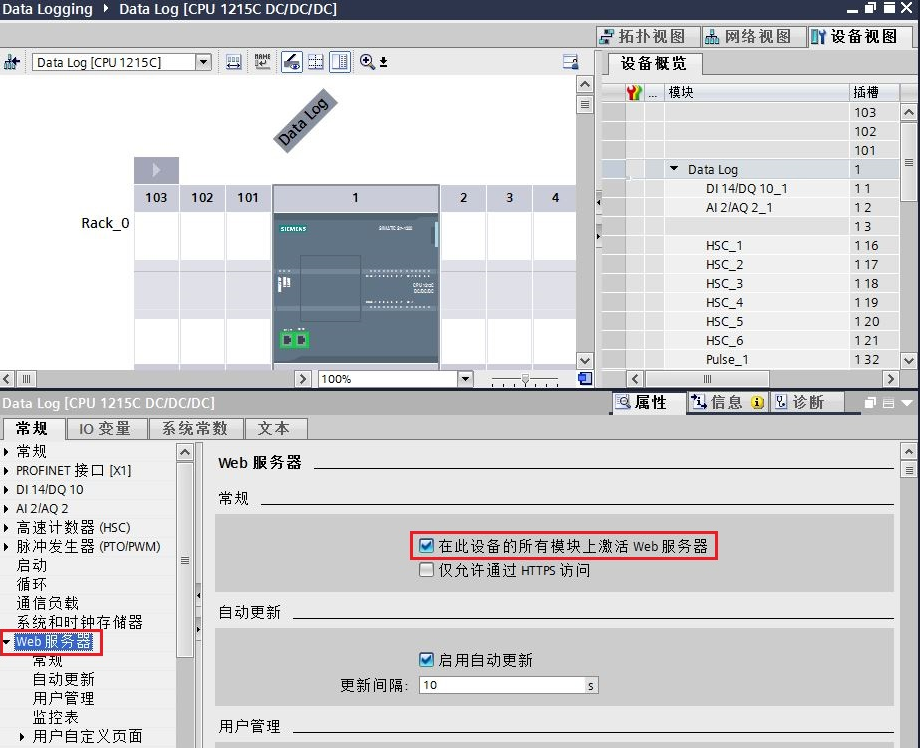Image resolution: width=921 pixels, height=749 pixels.
Task: Click the network view switch icon at toolbar left
Action: click(12, 62)
